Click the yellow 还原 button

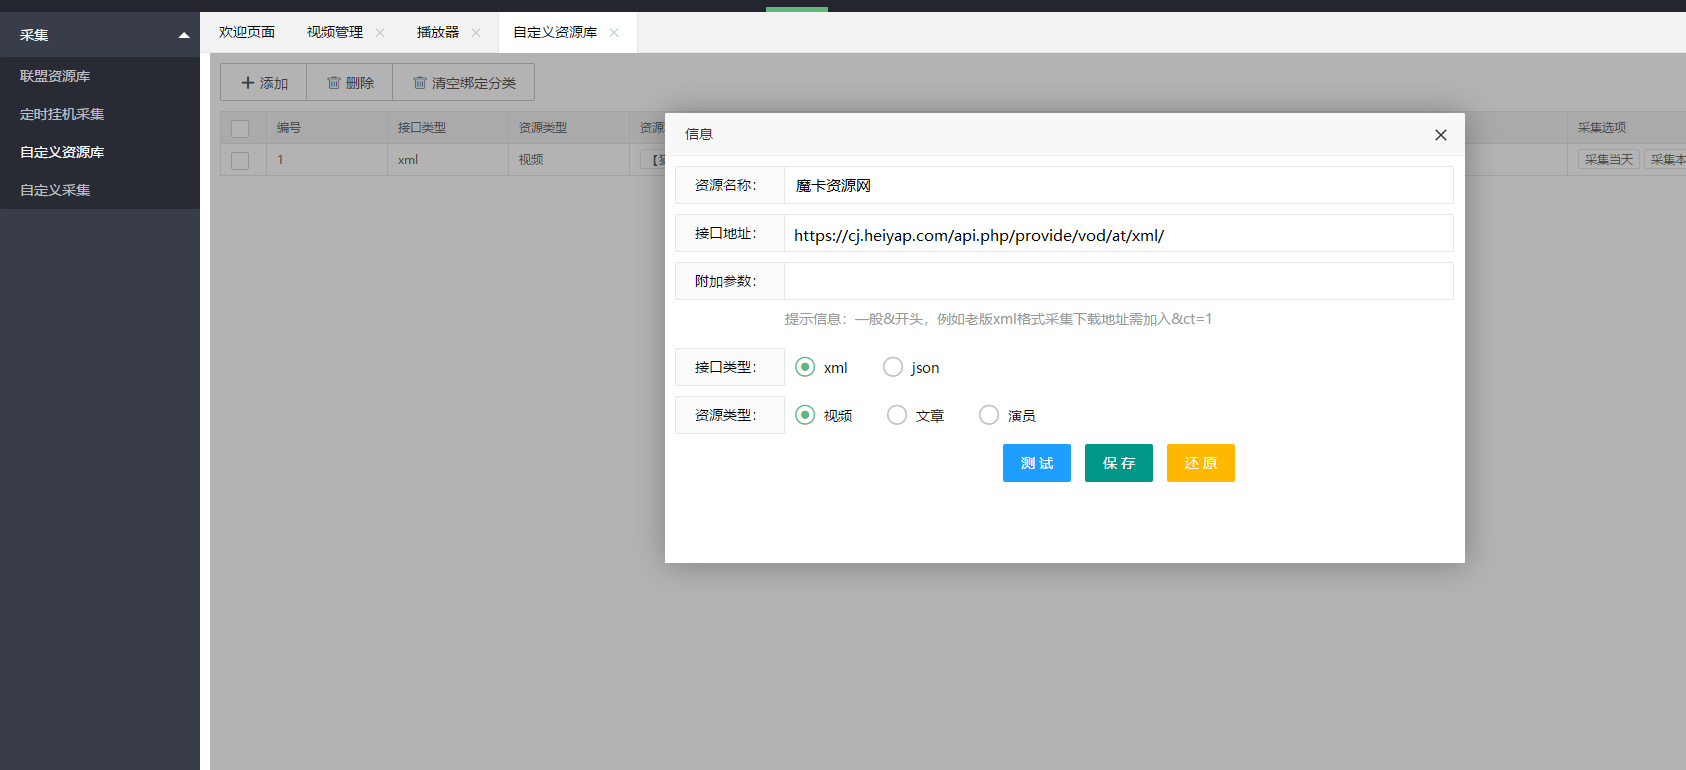[x=1201, y=463]
